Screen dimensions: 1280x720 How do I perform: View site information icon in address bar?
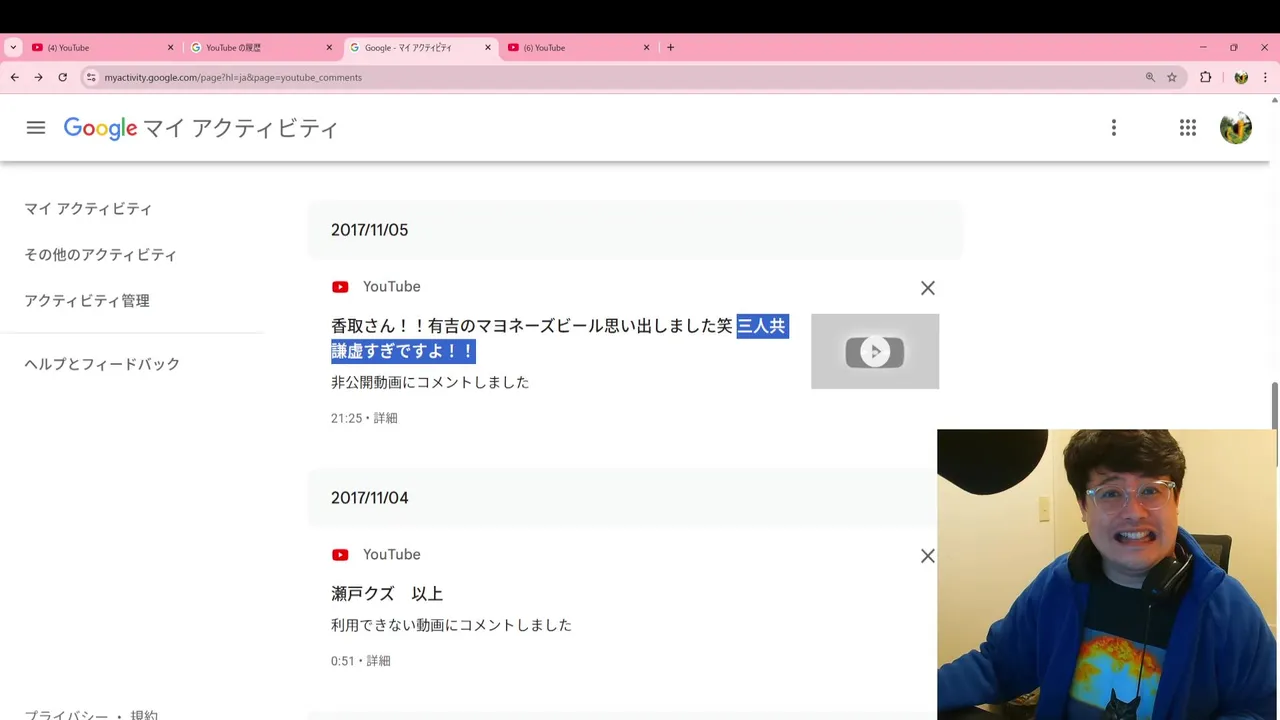click(91, 77)
